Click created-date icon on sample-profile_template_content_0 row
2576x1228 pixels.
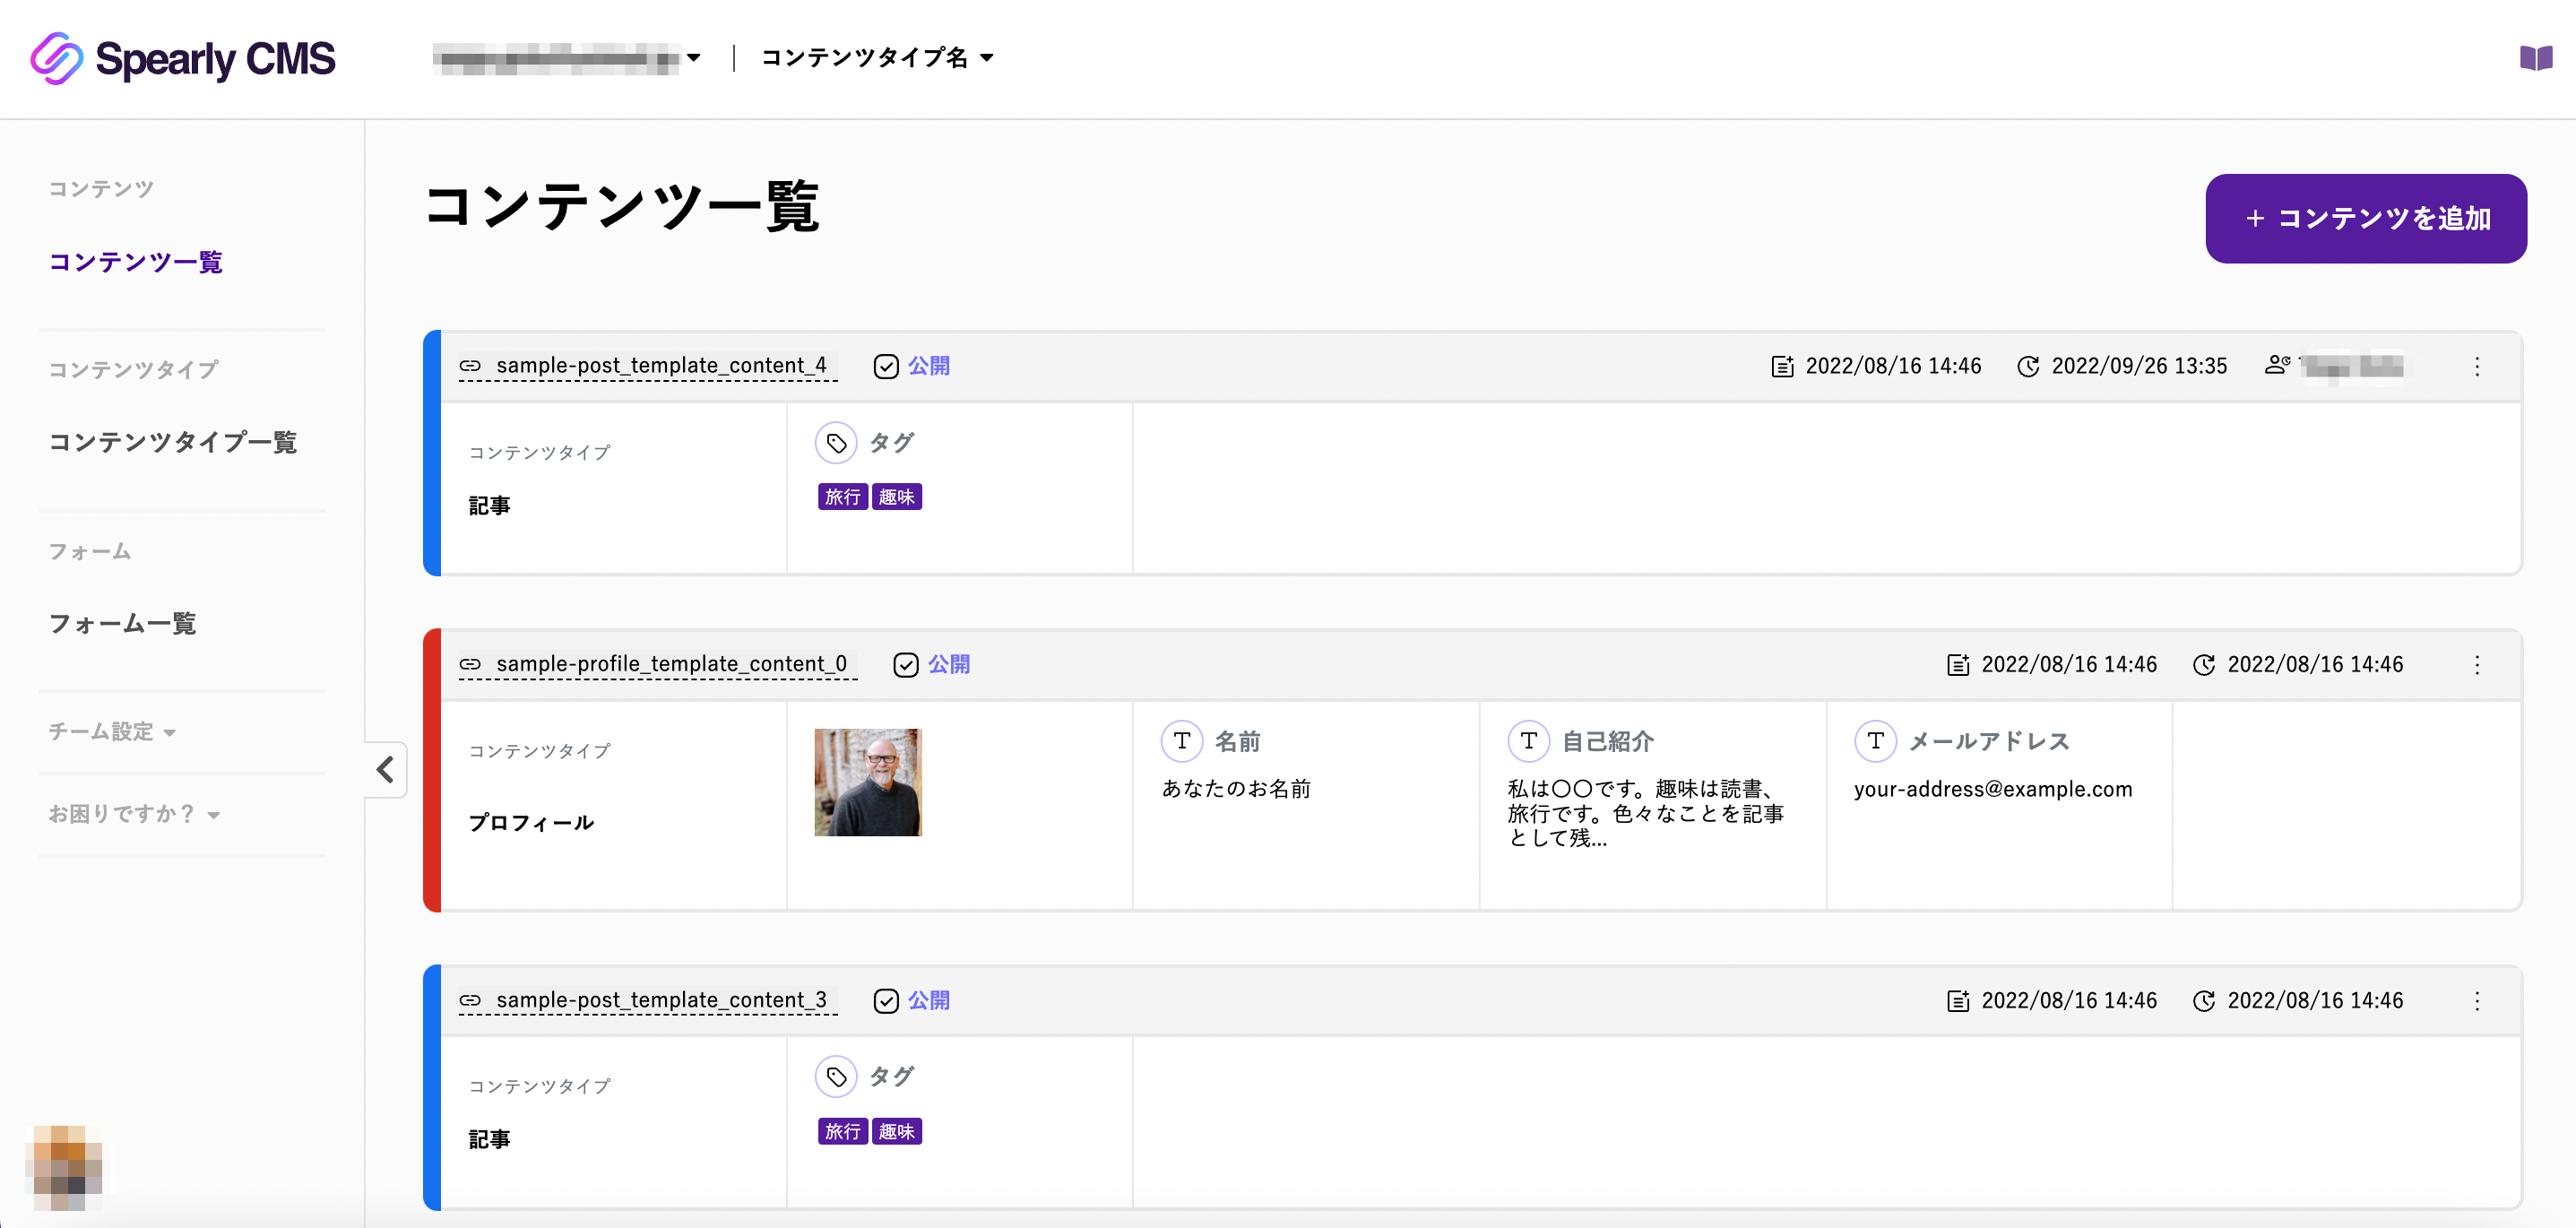click(x=1958, y=664)
